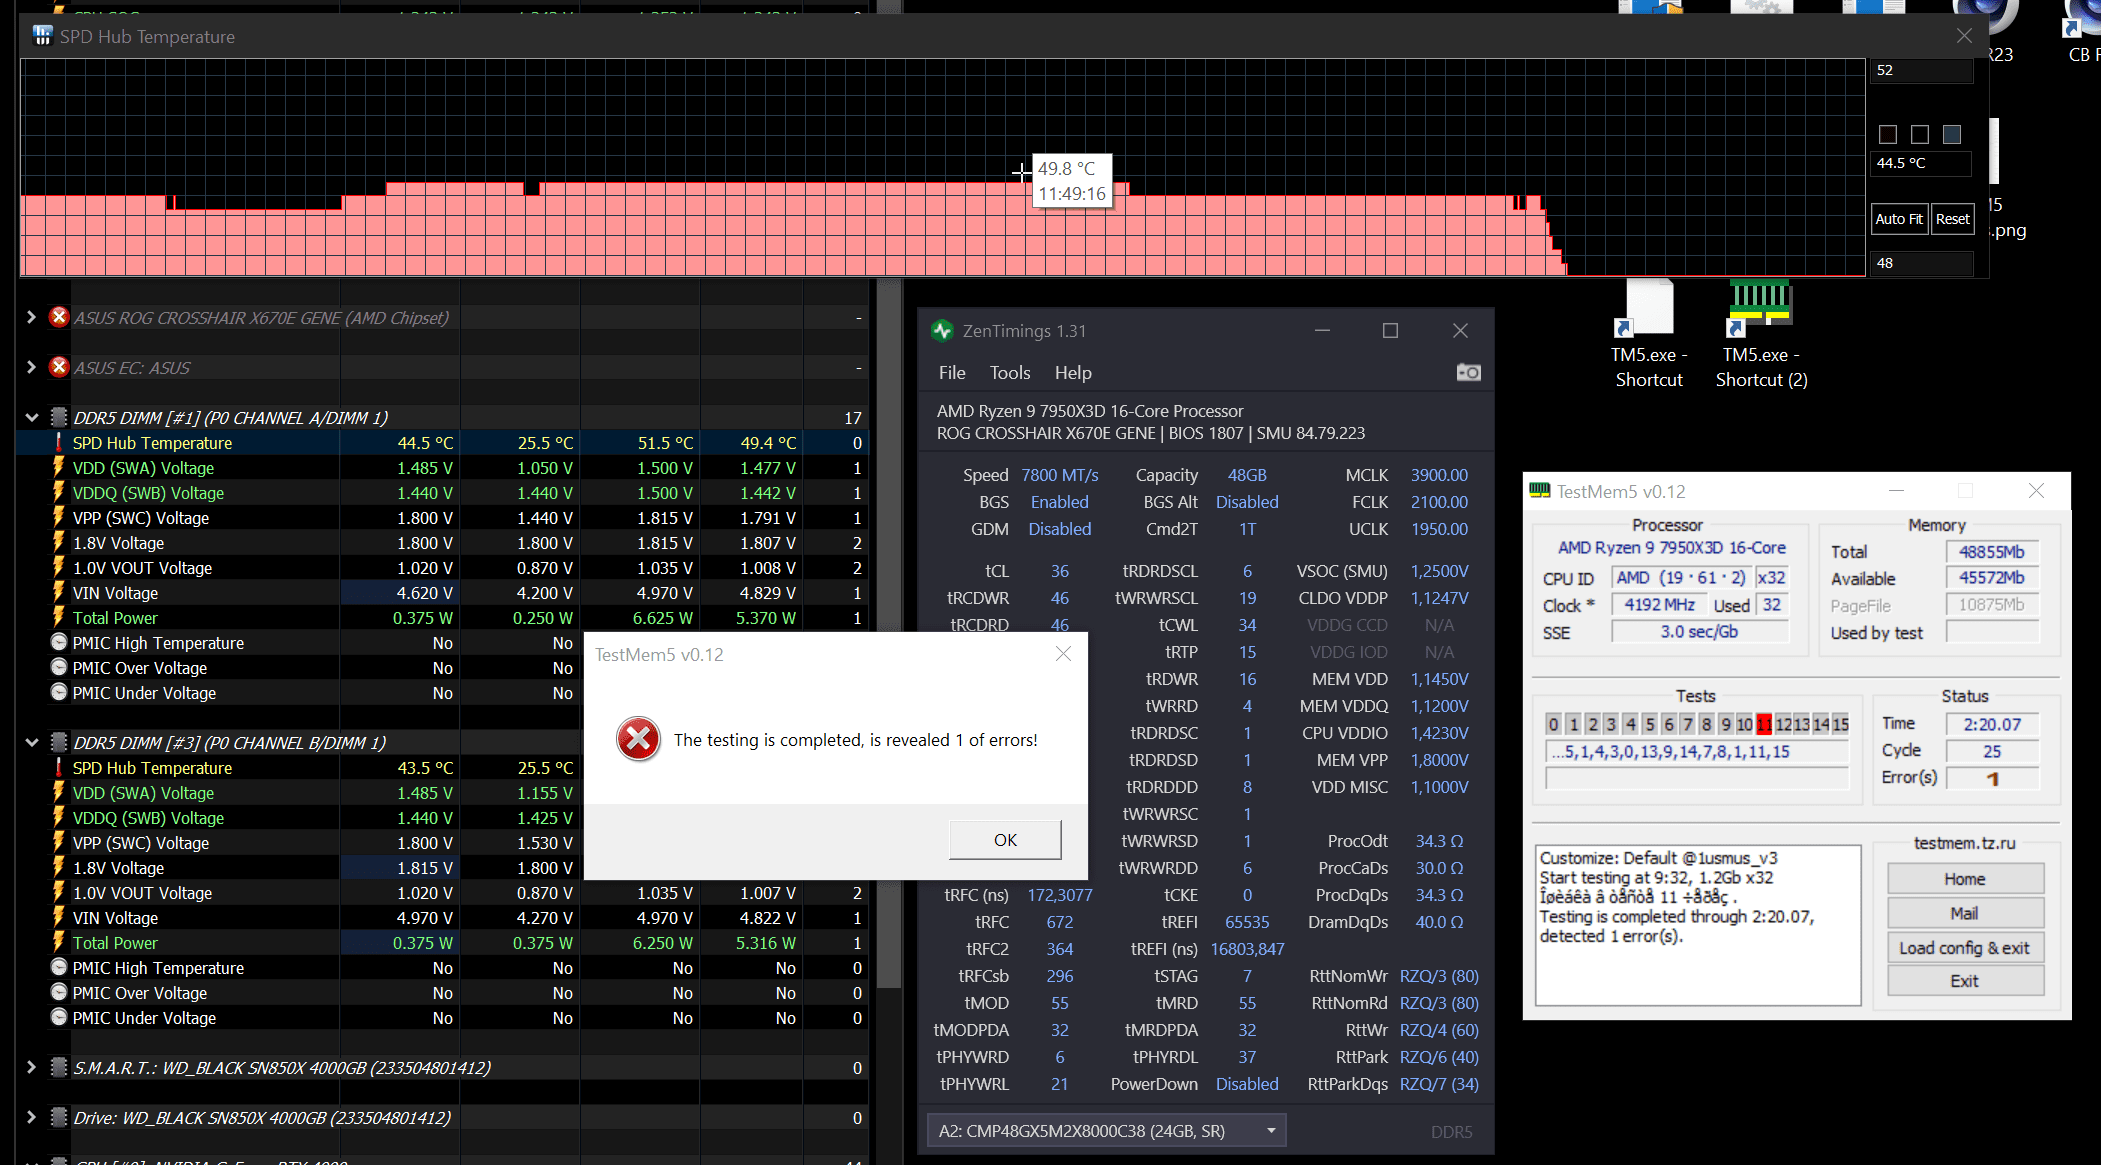Click the tREFI value 65535 in ZenTimings
Viewport: 2101px width, 1165px height.
tap(1247, 922)
